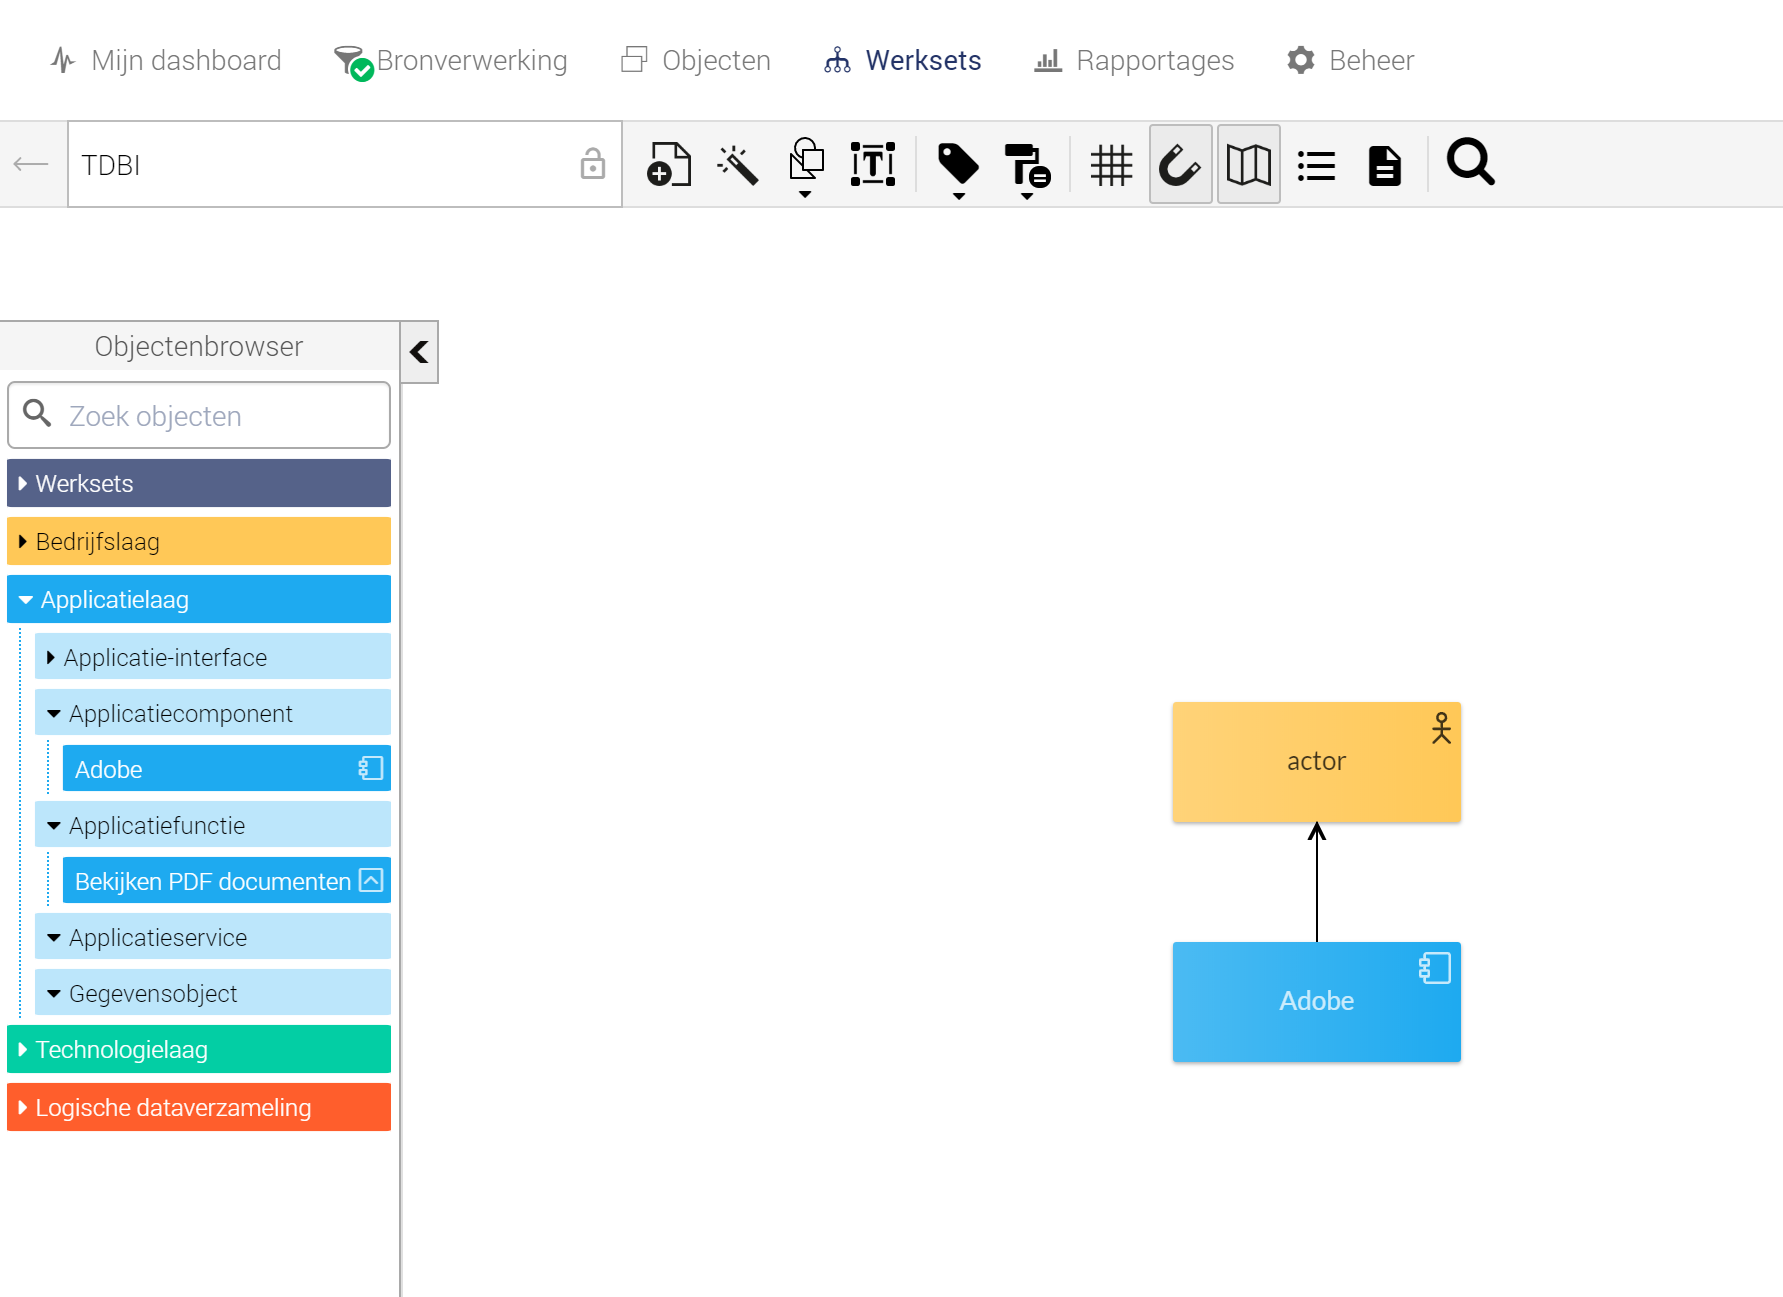The width and height of the screenshot is (1783, 1297).
Task: Toggle the grid display
Action: 1111,165
